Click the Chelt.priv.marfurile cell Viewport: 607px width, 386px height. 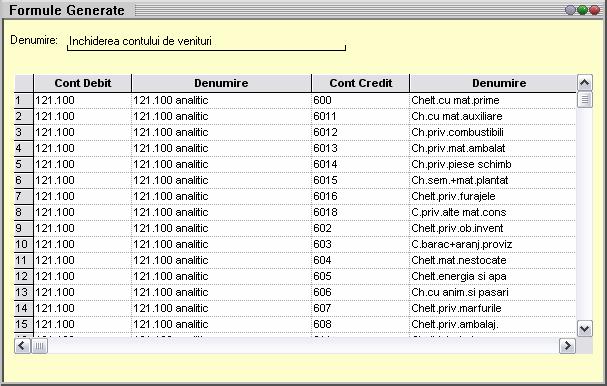[x=492, y=308]
